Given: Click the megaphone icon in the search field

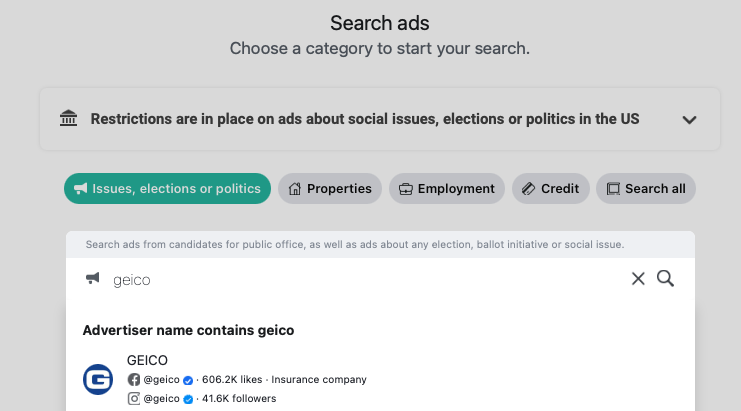Looking at the screenshot, I should tap(93, 279).
